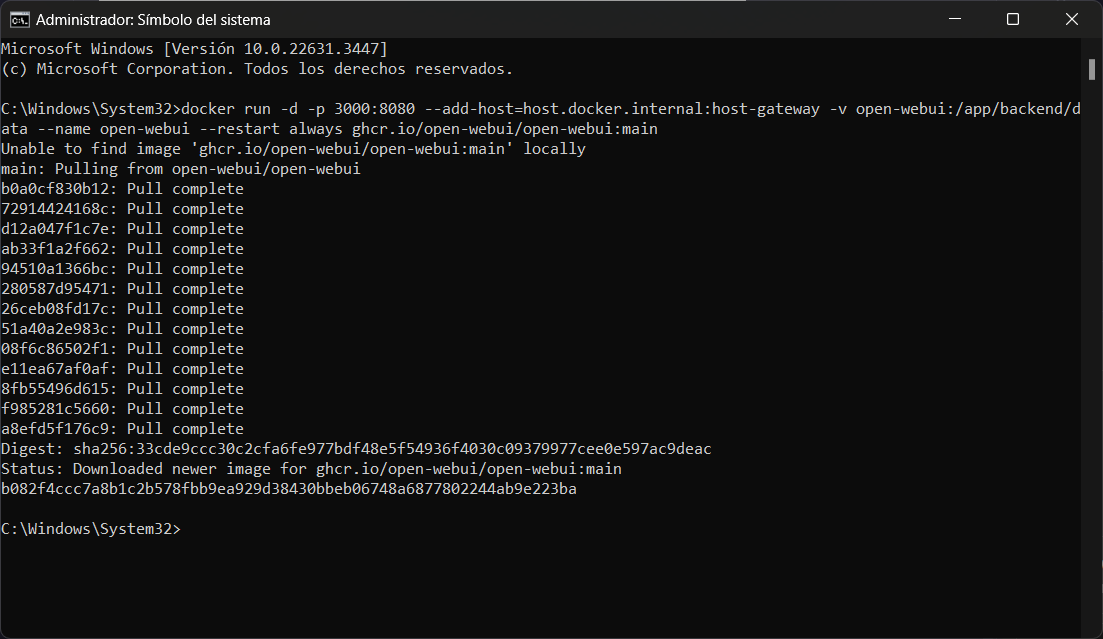Click the Microsoft Corporation copyright line
Viewport: 1103px width, 639px height.
(257, 69)
